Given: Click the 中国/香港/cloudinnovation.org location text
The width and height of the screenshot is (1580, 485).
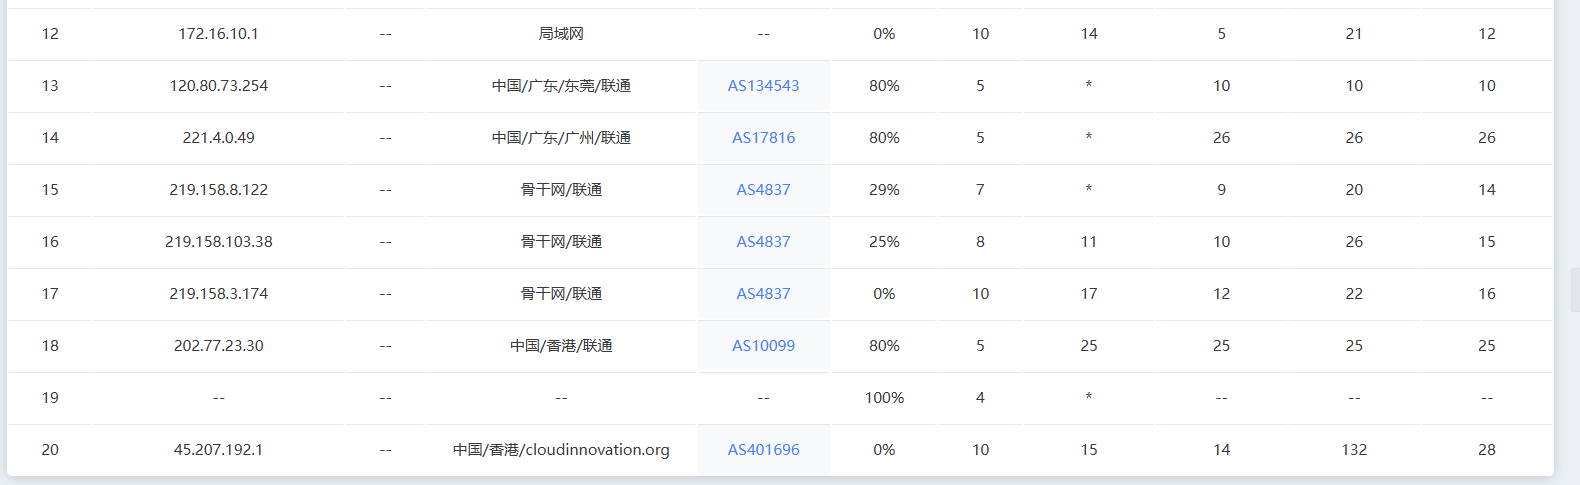Looking at the screenshot, I should click(x=561, y=450).
